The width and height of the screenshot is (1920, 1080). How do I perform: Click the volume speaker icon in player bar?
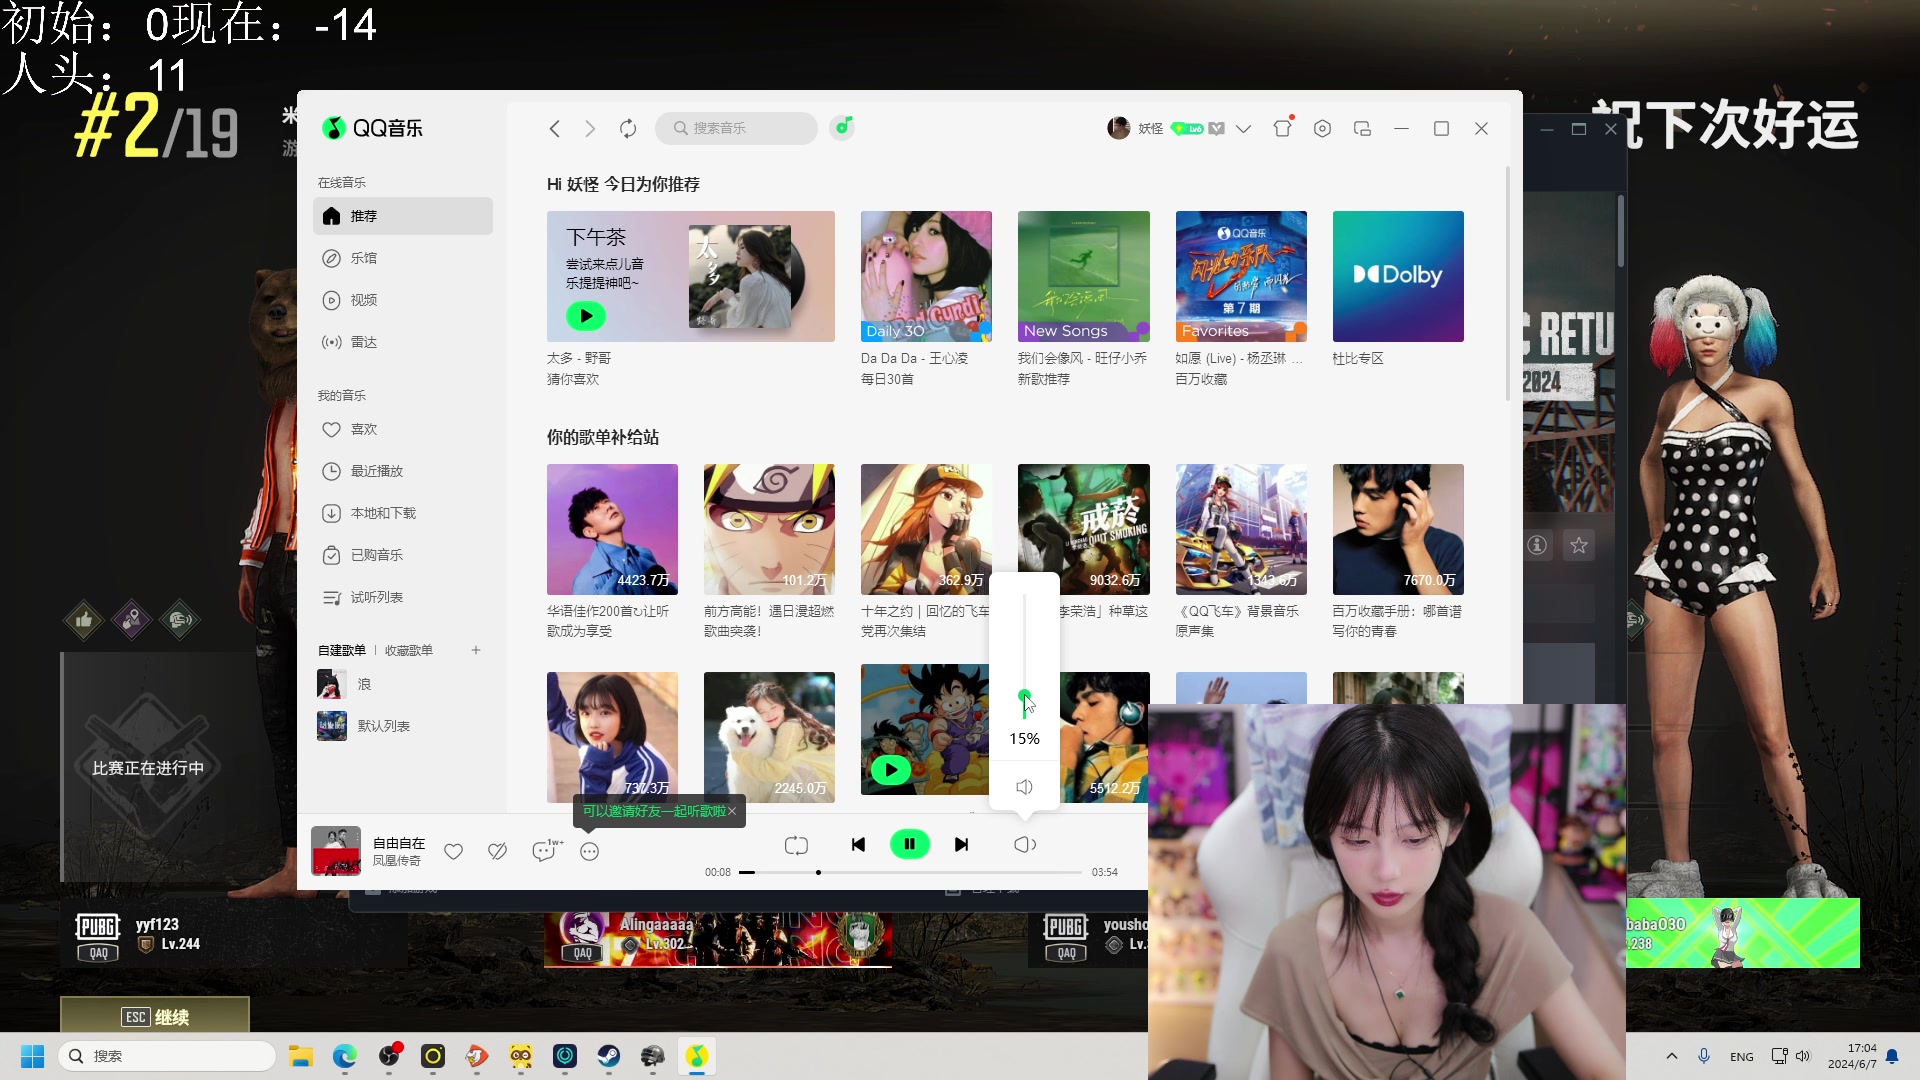[x=1025, y=845]
